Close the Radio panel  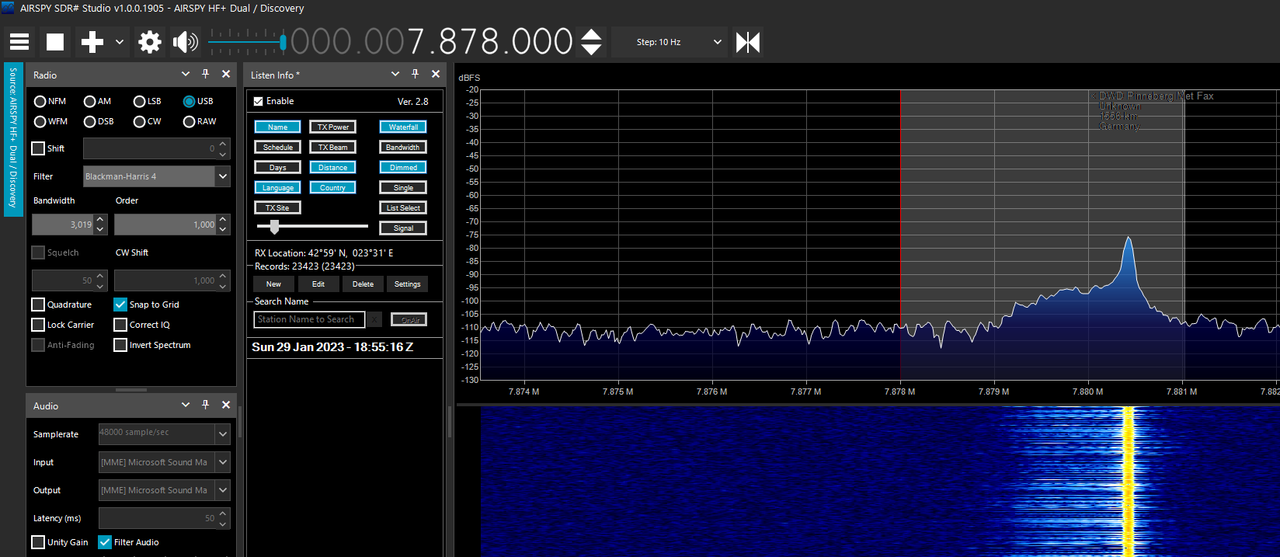point(226,74)
